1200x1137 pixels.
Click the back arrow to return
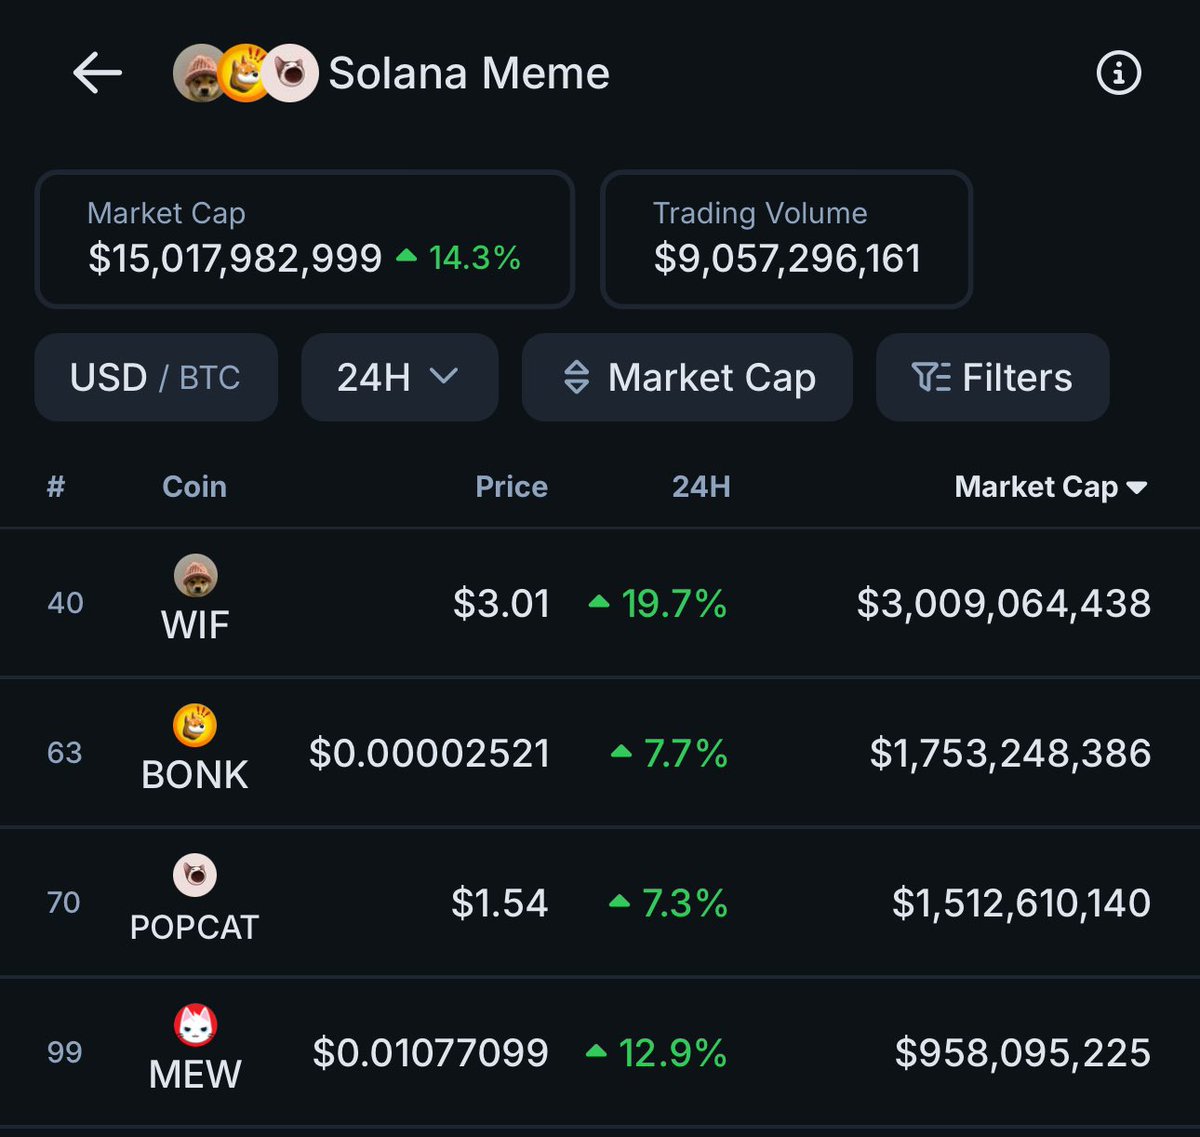96,72
